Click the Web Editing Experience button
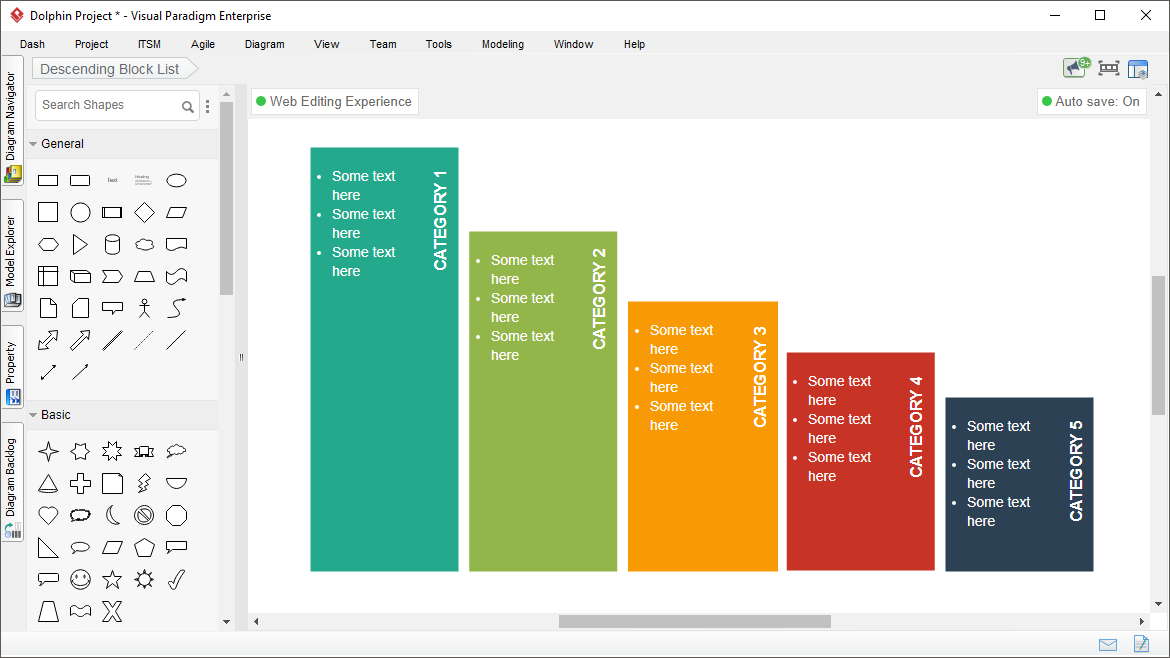 (334, 101)
